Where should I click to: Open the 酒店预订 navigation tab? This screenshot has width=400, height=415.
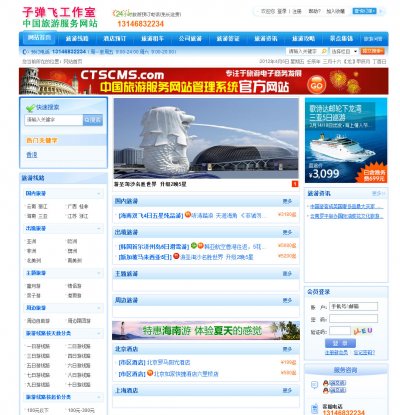(115, 39)
